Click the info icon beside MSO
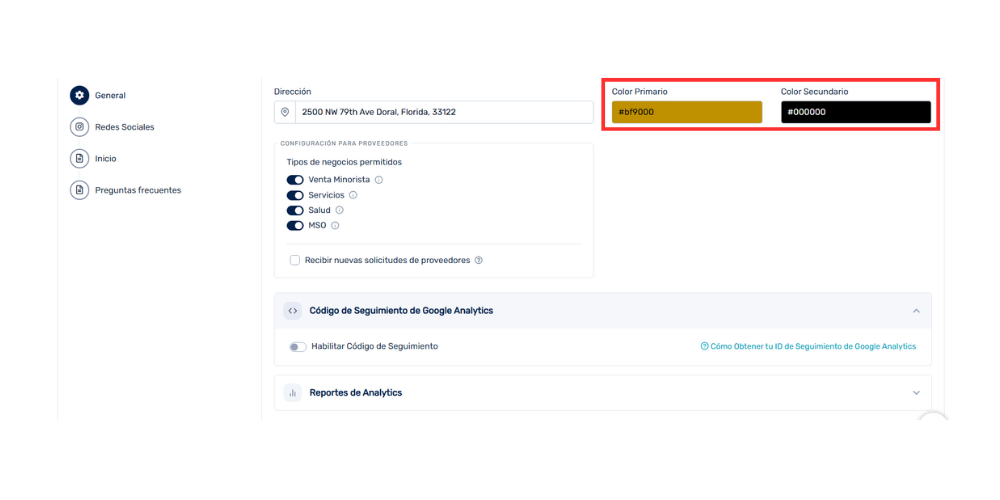 (335, 225)
